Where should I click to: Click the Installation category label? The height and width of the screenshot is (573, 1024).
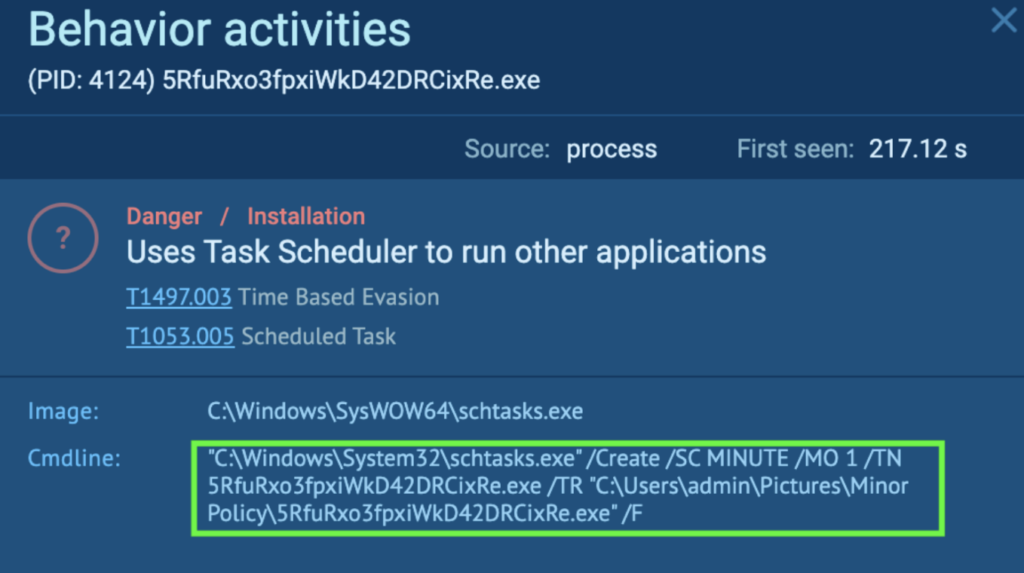click(x=306, y=216)
